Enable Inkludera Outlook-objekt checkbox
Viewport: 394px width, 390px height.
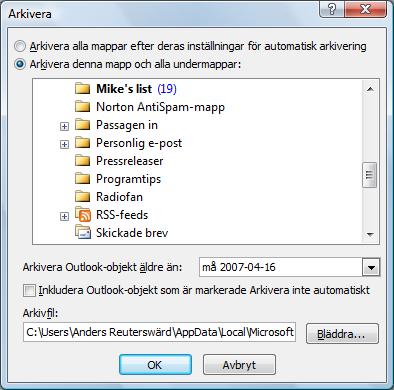point(29,290)
